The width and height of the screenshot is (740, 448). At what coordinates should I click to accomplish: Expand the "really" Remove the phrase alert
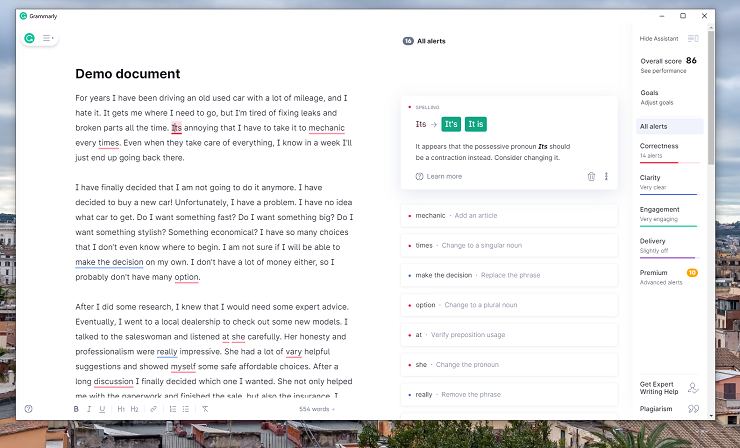[x=509, y=394]
